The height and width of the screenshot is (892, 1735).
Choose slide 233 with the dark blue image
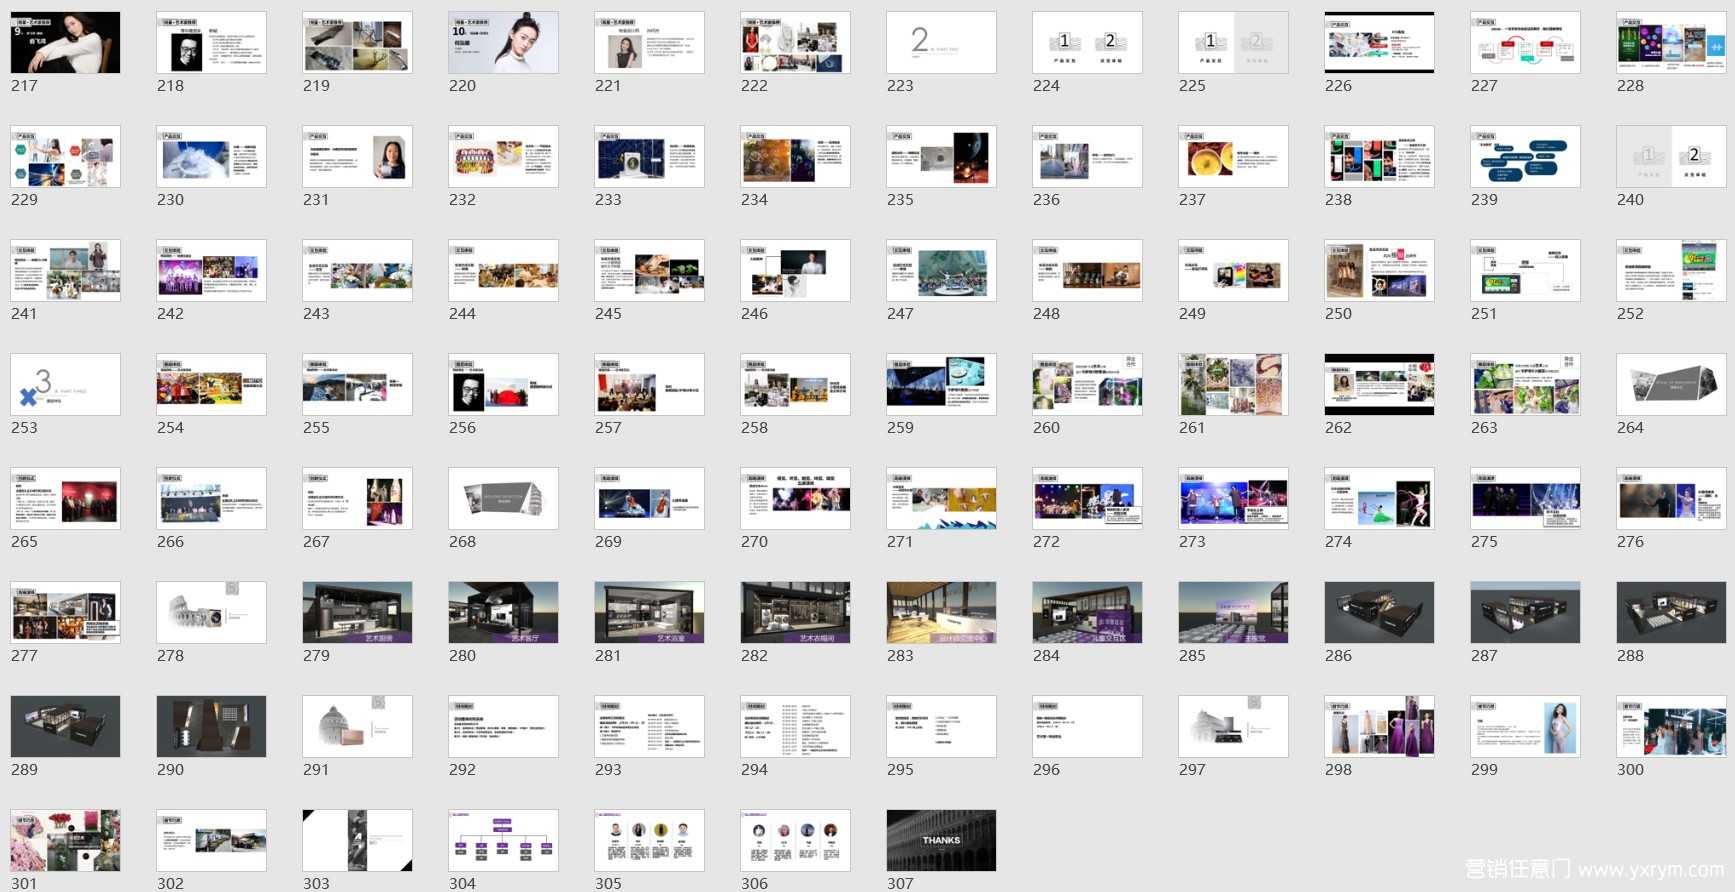(x=649, y=157)
